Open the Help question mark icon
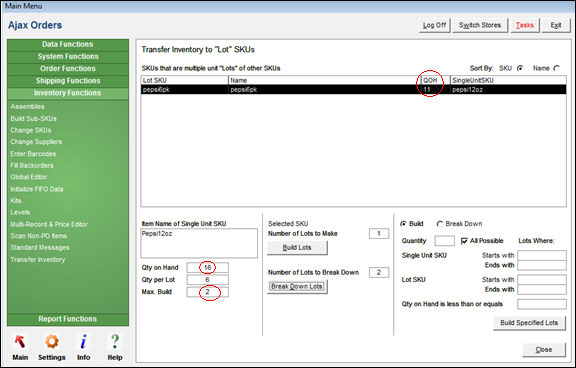Screen dimensions: 576x368 115,342
